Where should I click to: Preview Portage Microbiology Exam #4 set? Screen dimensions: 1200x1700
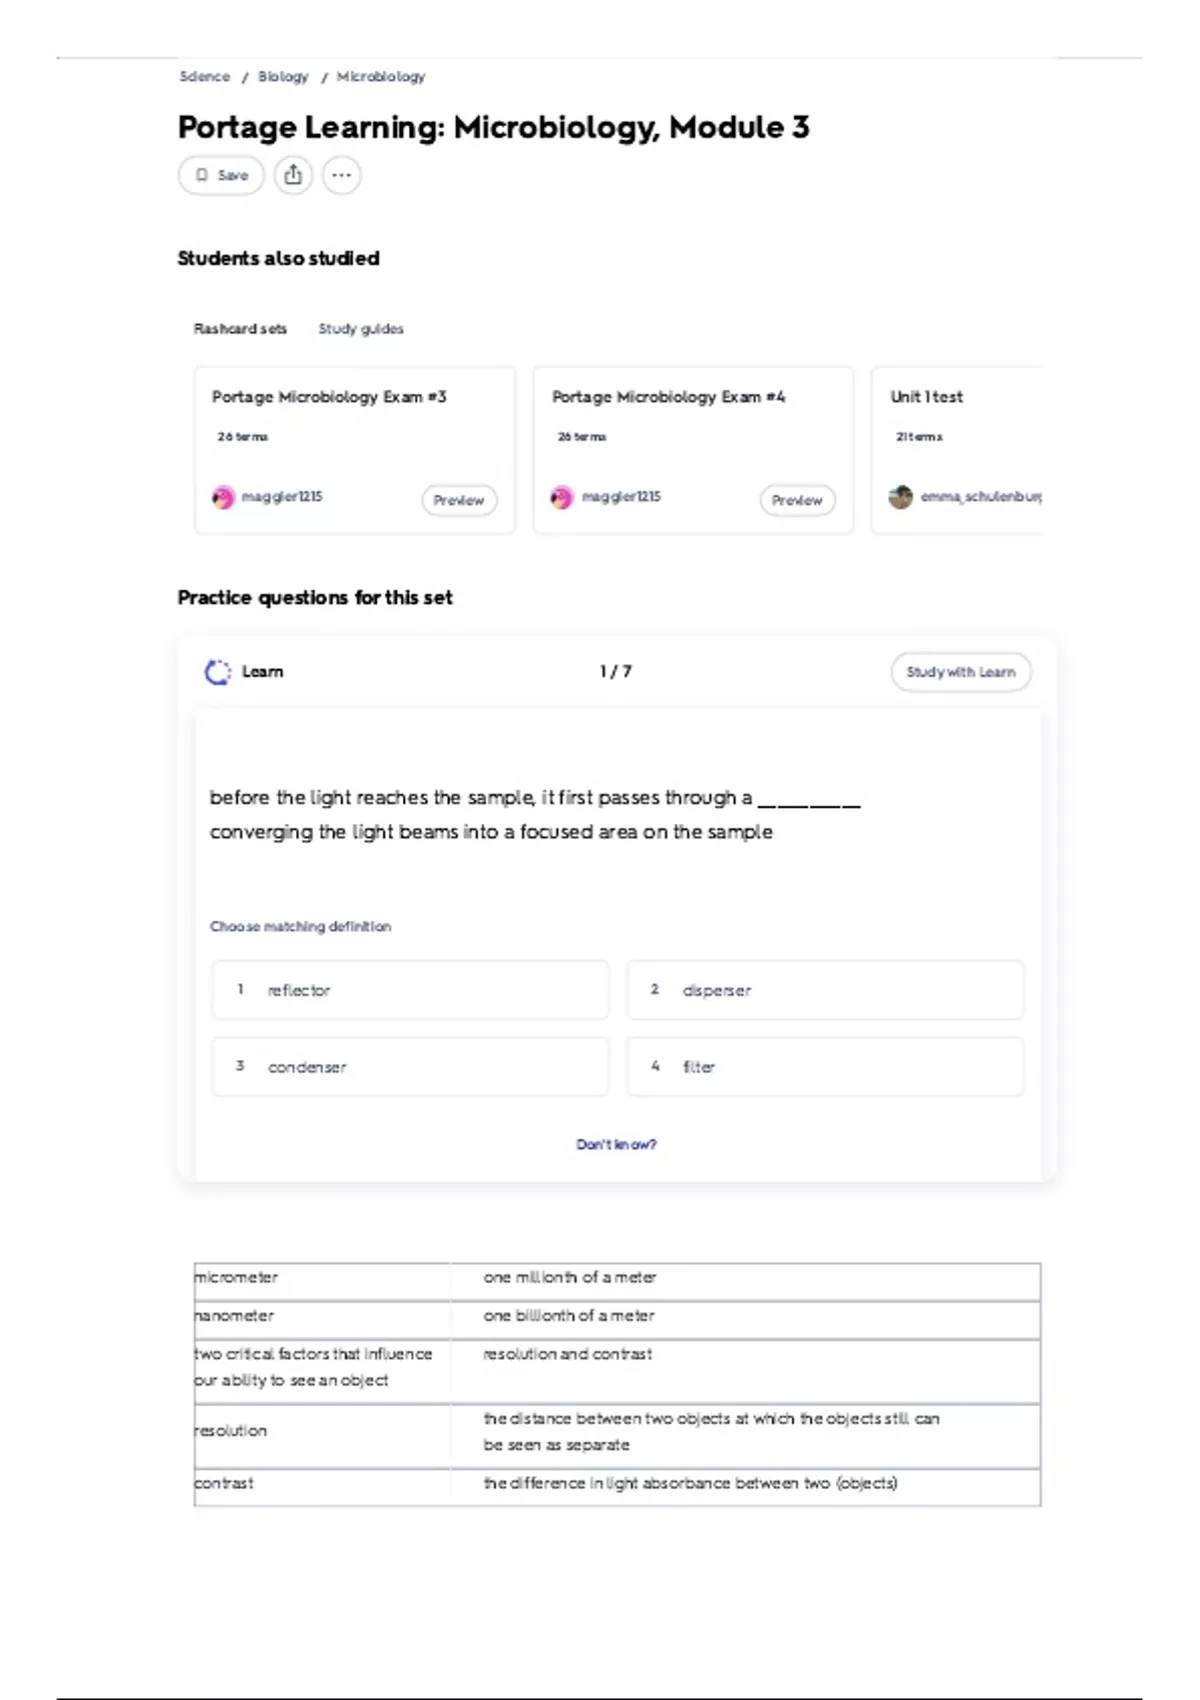click(x=797, y=500)
